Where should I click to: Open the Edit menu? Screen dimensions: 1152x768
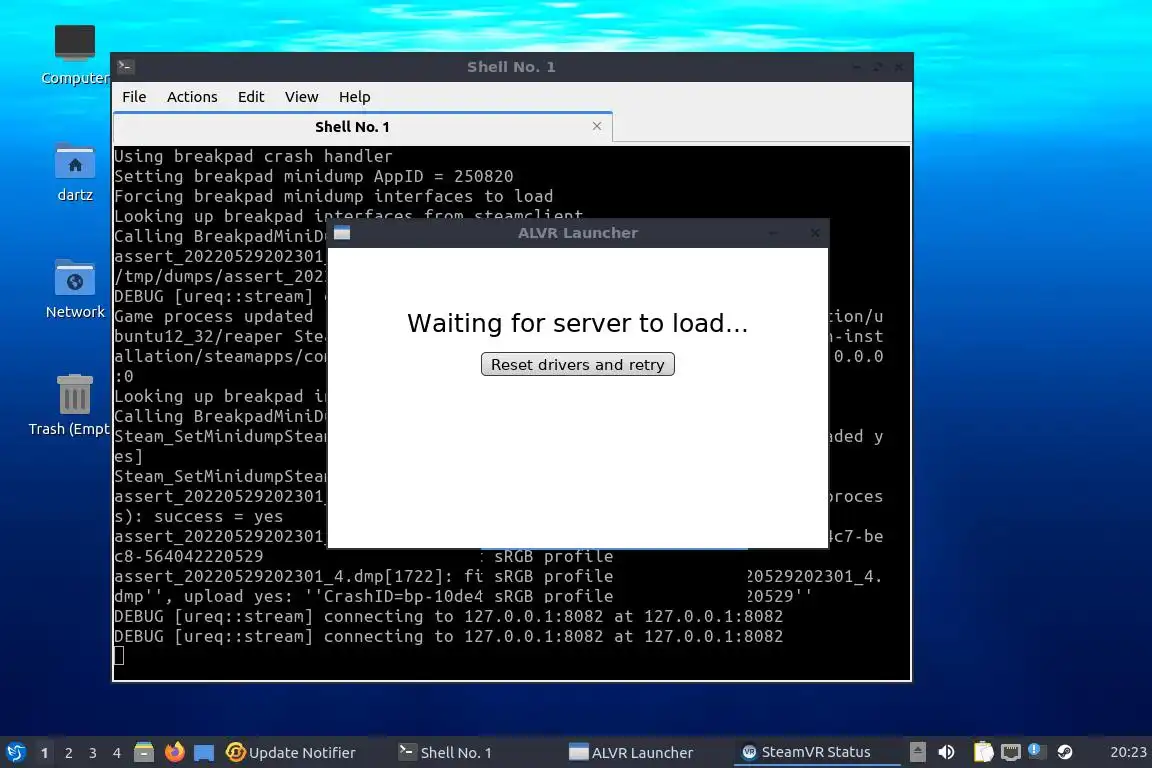point(251,97)
